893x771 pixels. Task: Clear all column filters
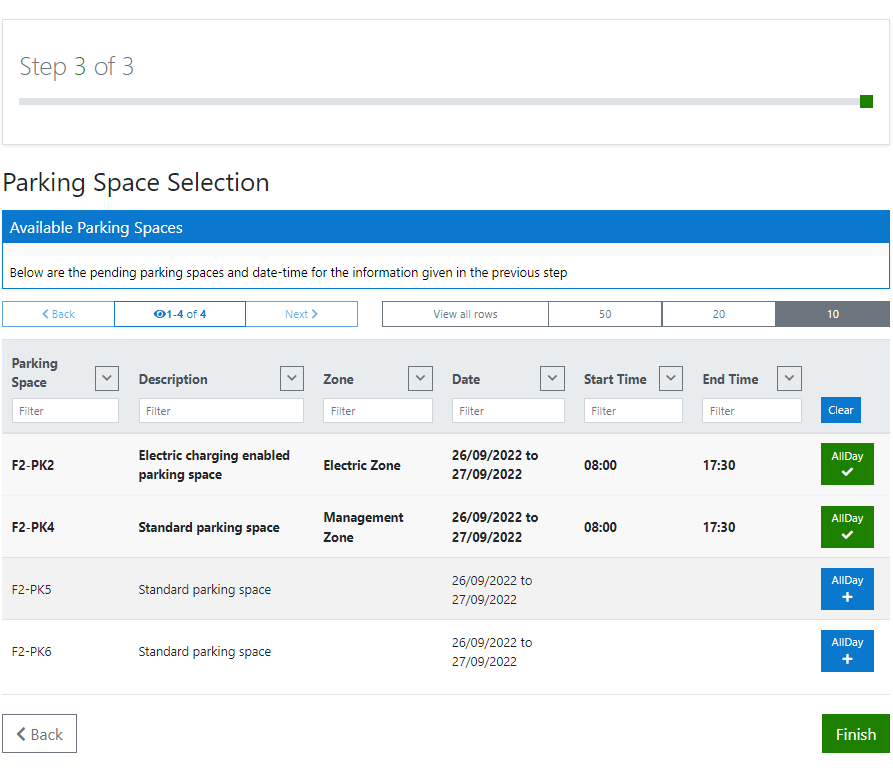(x=840, y=410)
